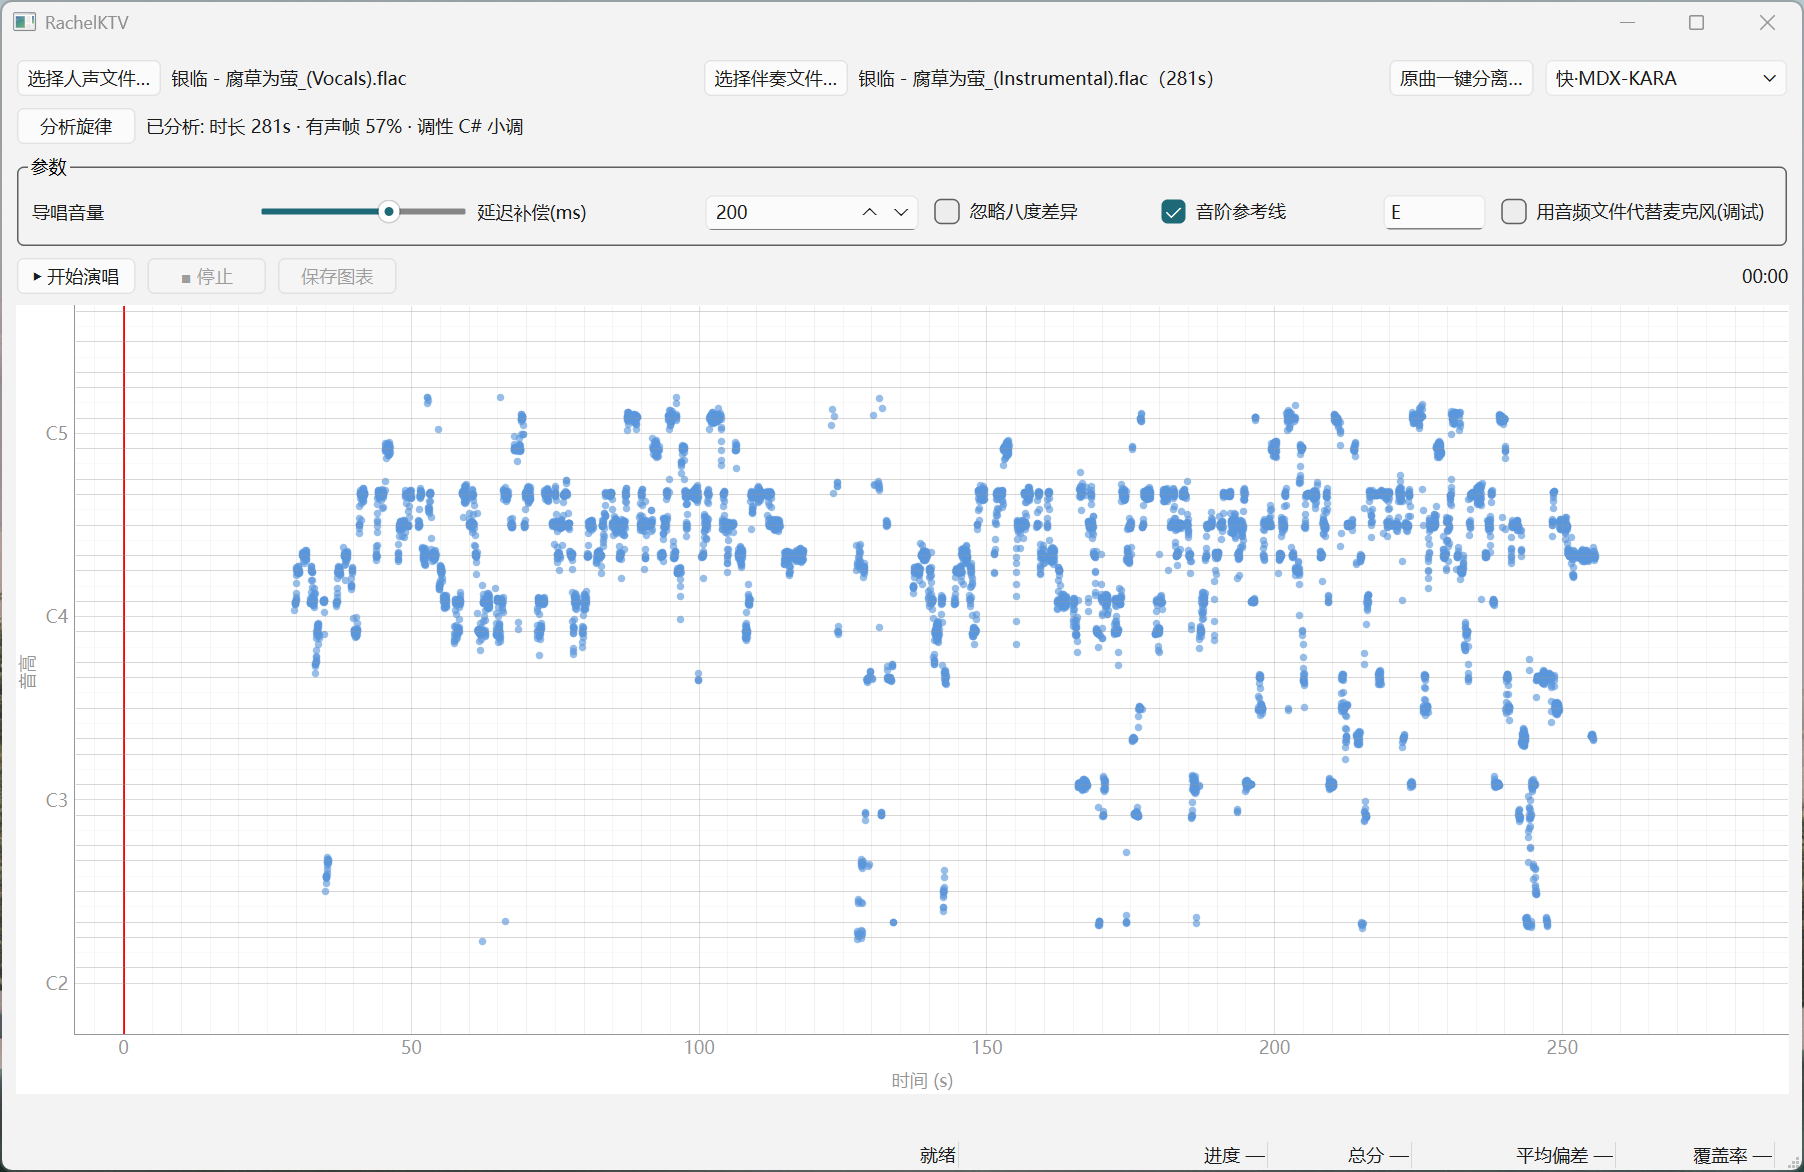The image size is (1804, 1172).
Task: Click 保存图表 button
Action: (337, 276)
